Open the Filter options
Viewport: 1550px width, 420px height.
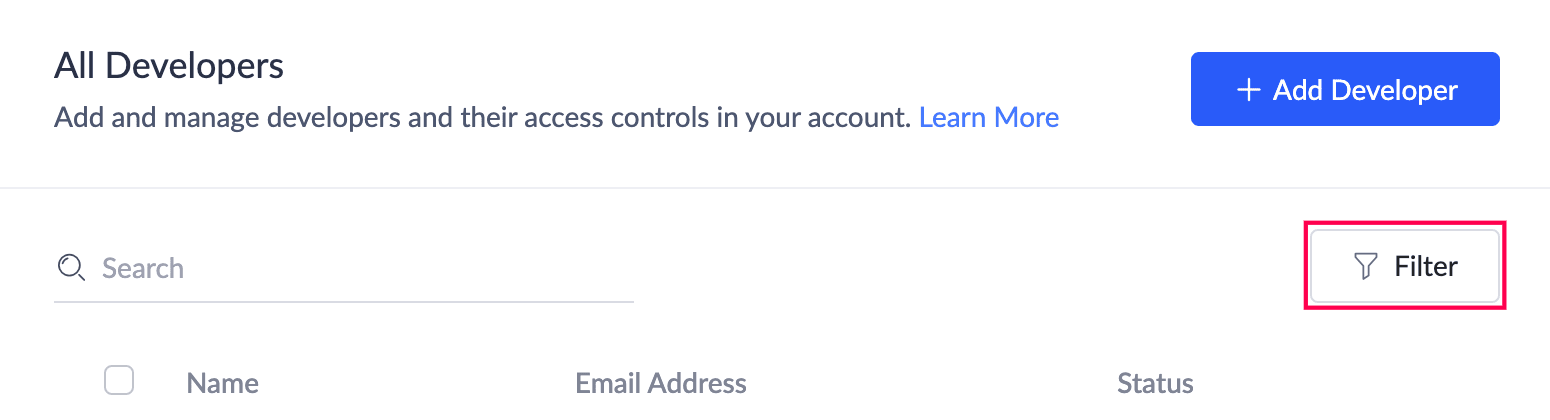coord(1404,266)
